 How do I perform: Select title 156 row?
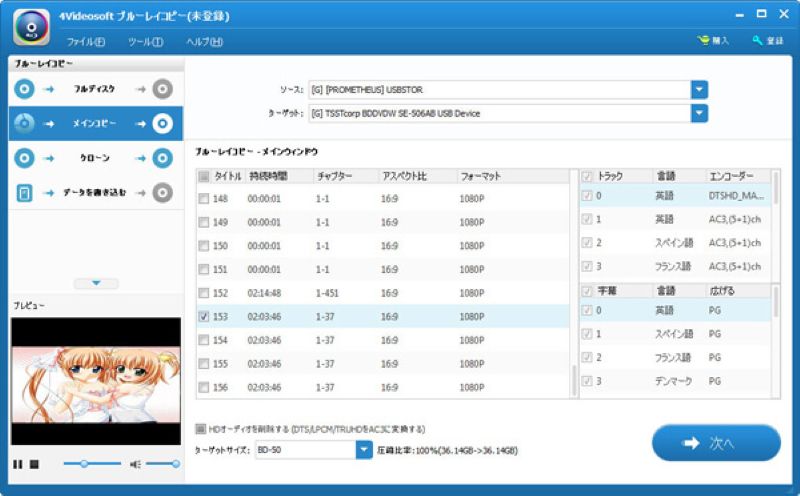coord(383,387)
